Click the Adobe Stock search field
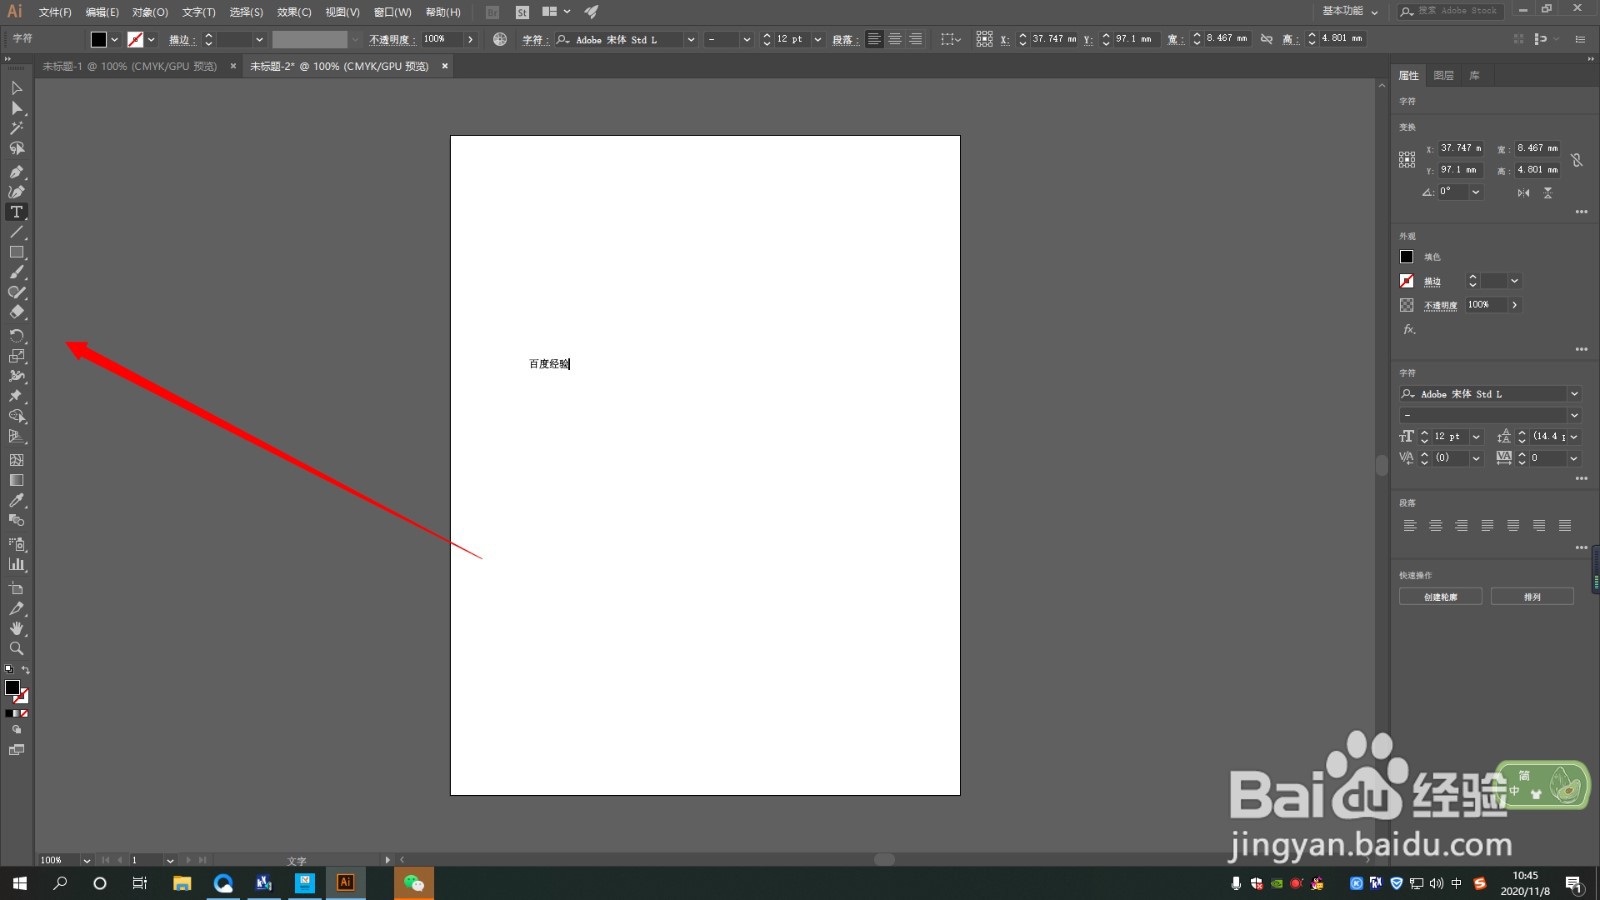The image size is (1600, 900). (1449, 11)
